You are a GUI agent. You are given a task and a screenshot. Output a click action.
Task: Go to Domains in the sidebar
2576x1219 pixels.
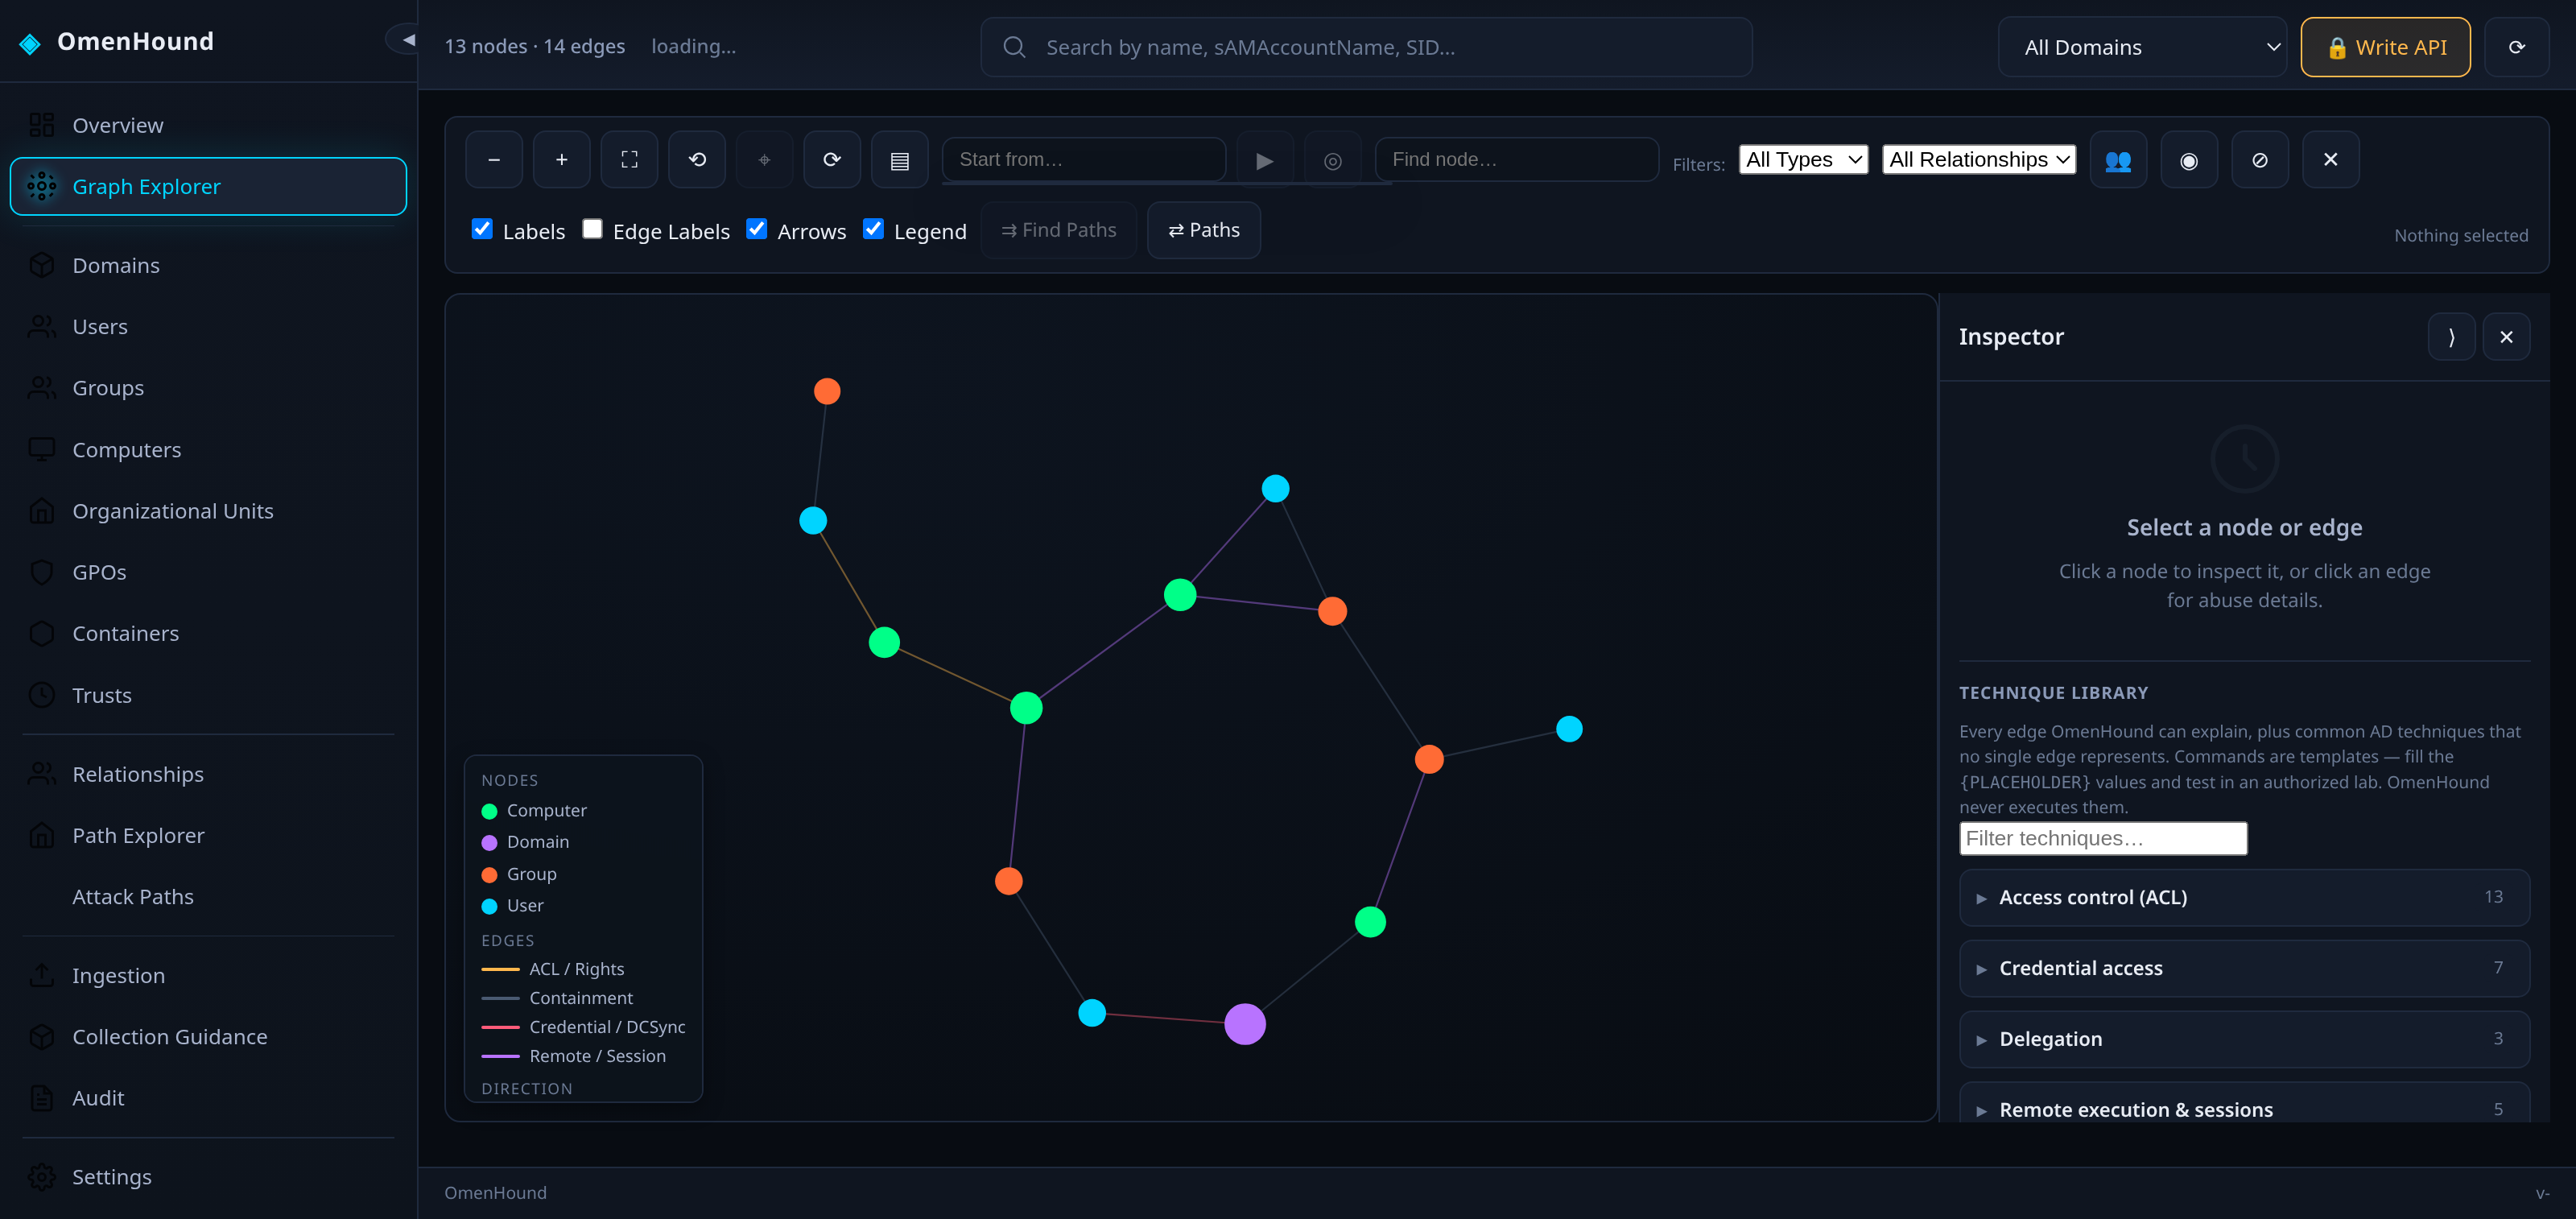coord(208,265)
